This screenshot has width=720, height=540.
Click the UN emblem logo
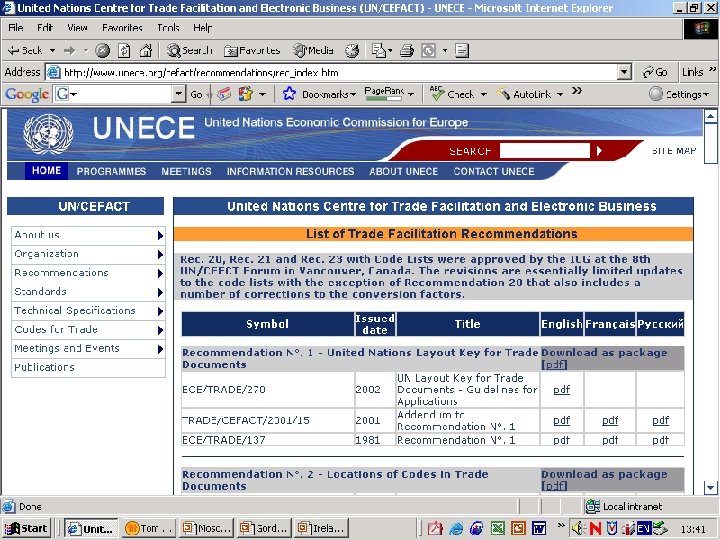(x=48, y=134)
